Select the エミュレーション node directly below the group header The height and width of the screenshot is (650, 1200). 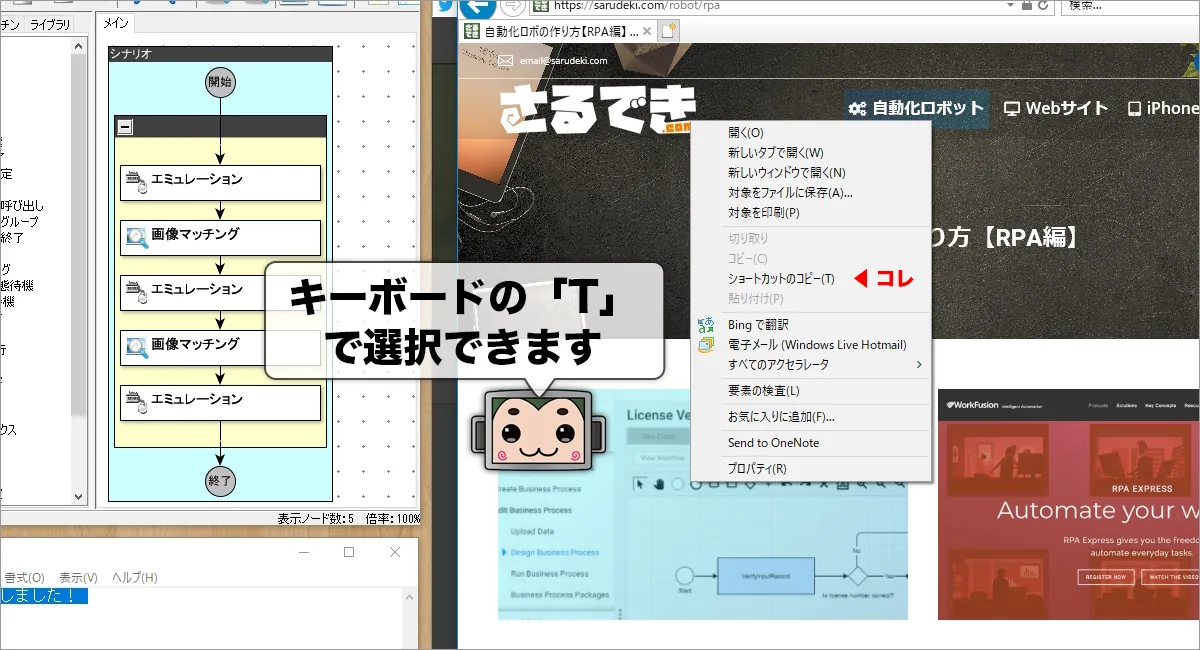click(221, 182)
